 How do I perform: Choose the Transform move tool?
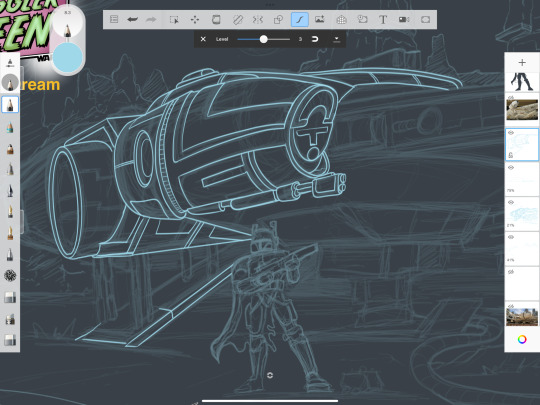click(x=195, y=20)
